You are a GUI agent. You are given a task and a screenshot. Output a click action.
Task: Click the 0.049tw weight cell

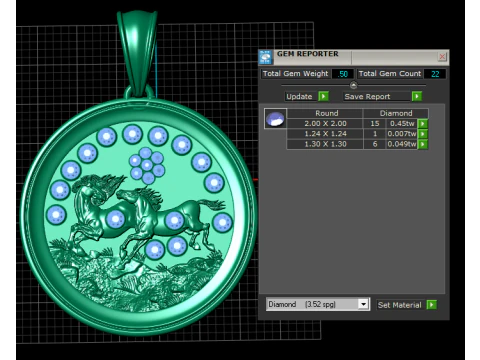click(402, 144)
